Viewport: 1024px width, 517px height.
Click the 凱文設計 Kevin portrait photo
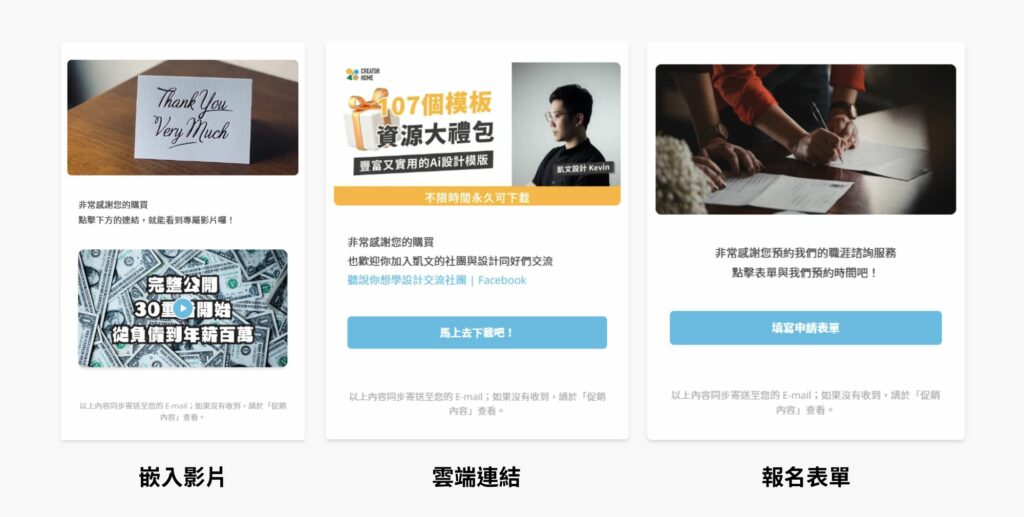(x=566, y=124)
